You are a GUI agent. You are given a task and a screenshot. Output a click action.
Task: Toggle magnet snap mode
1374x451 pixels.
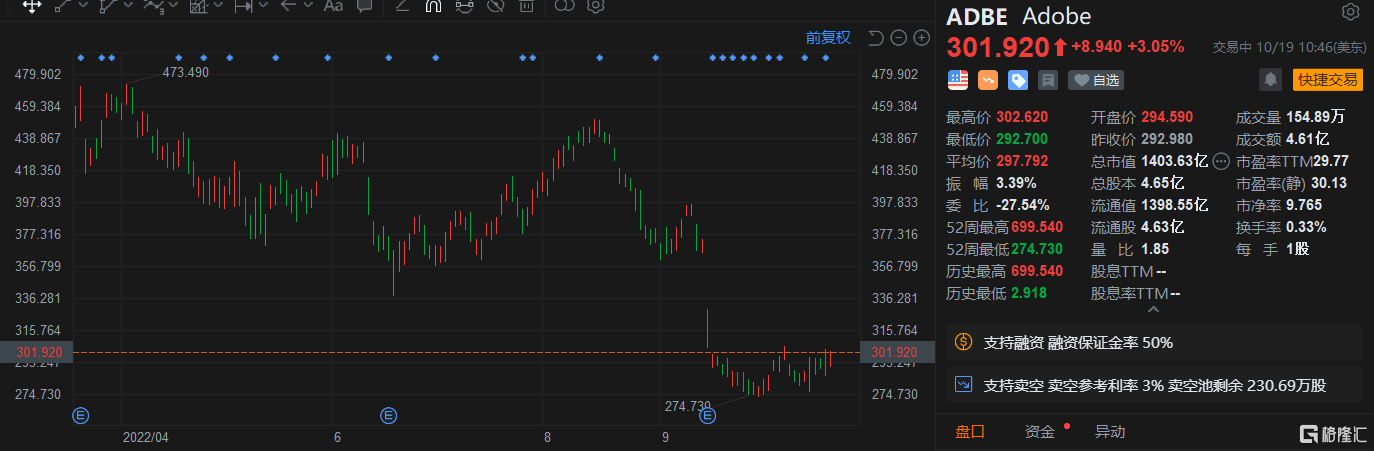(433, 5)
